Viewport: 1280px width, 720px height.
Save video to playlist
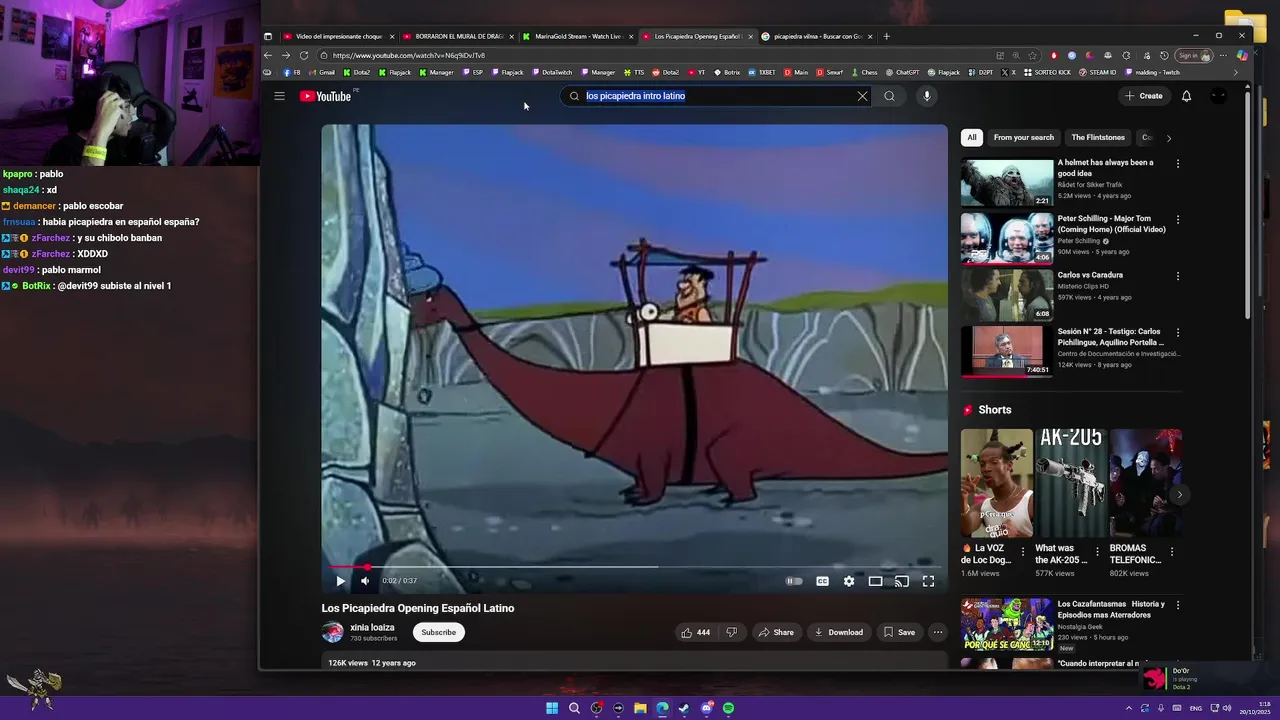pyautogui.click(x=899, y=632)
